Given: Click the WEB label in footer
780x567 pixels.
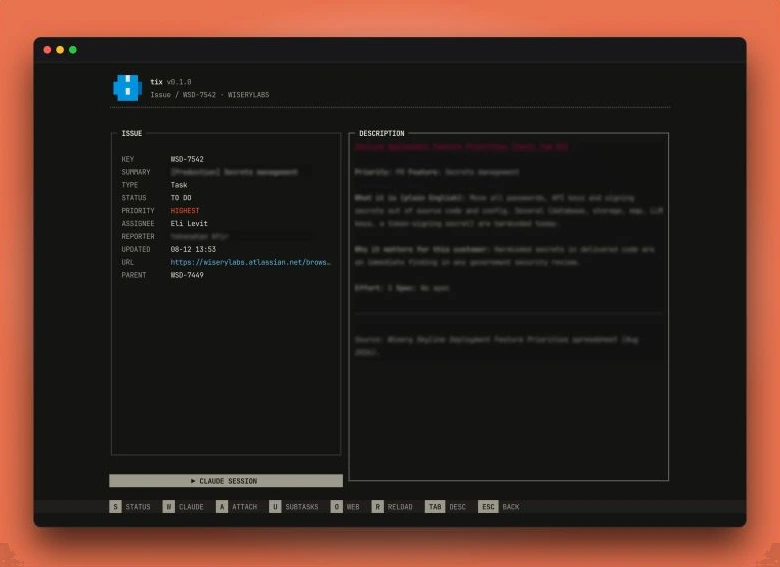Looking at the screenshot, I should pyautogui.click(x=353, y=507).
